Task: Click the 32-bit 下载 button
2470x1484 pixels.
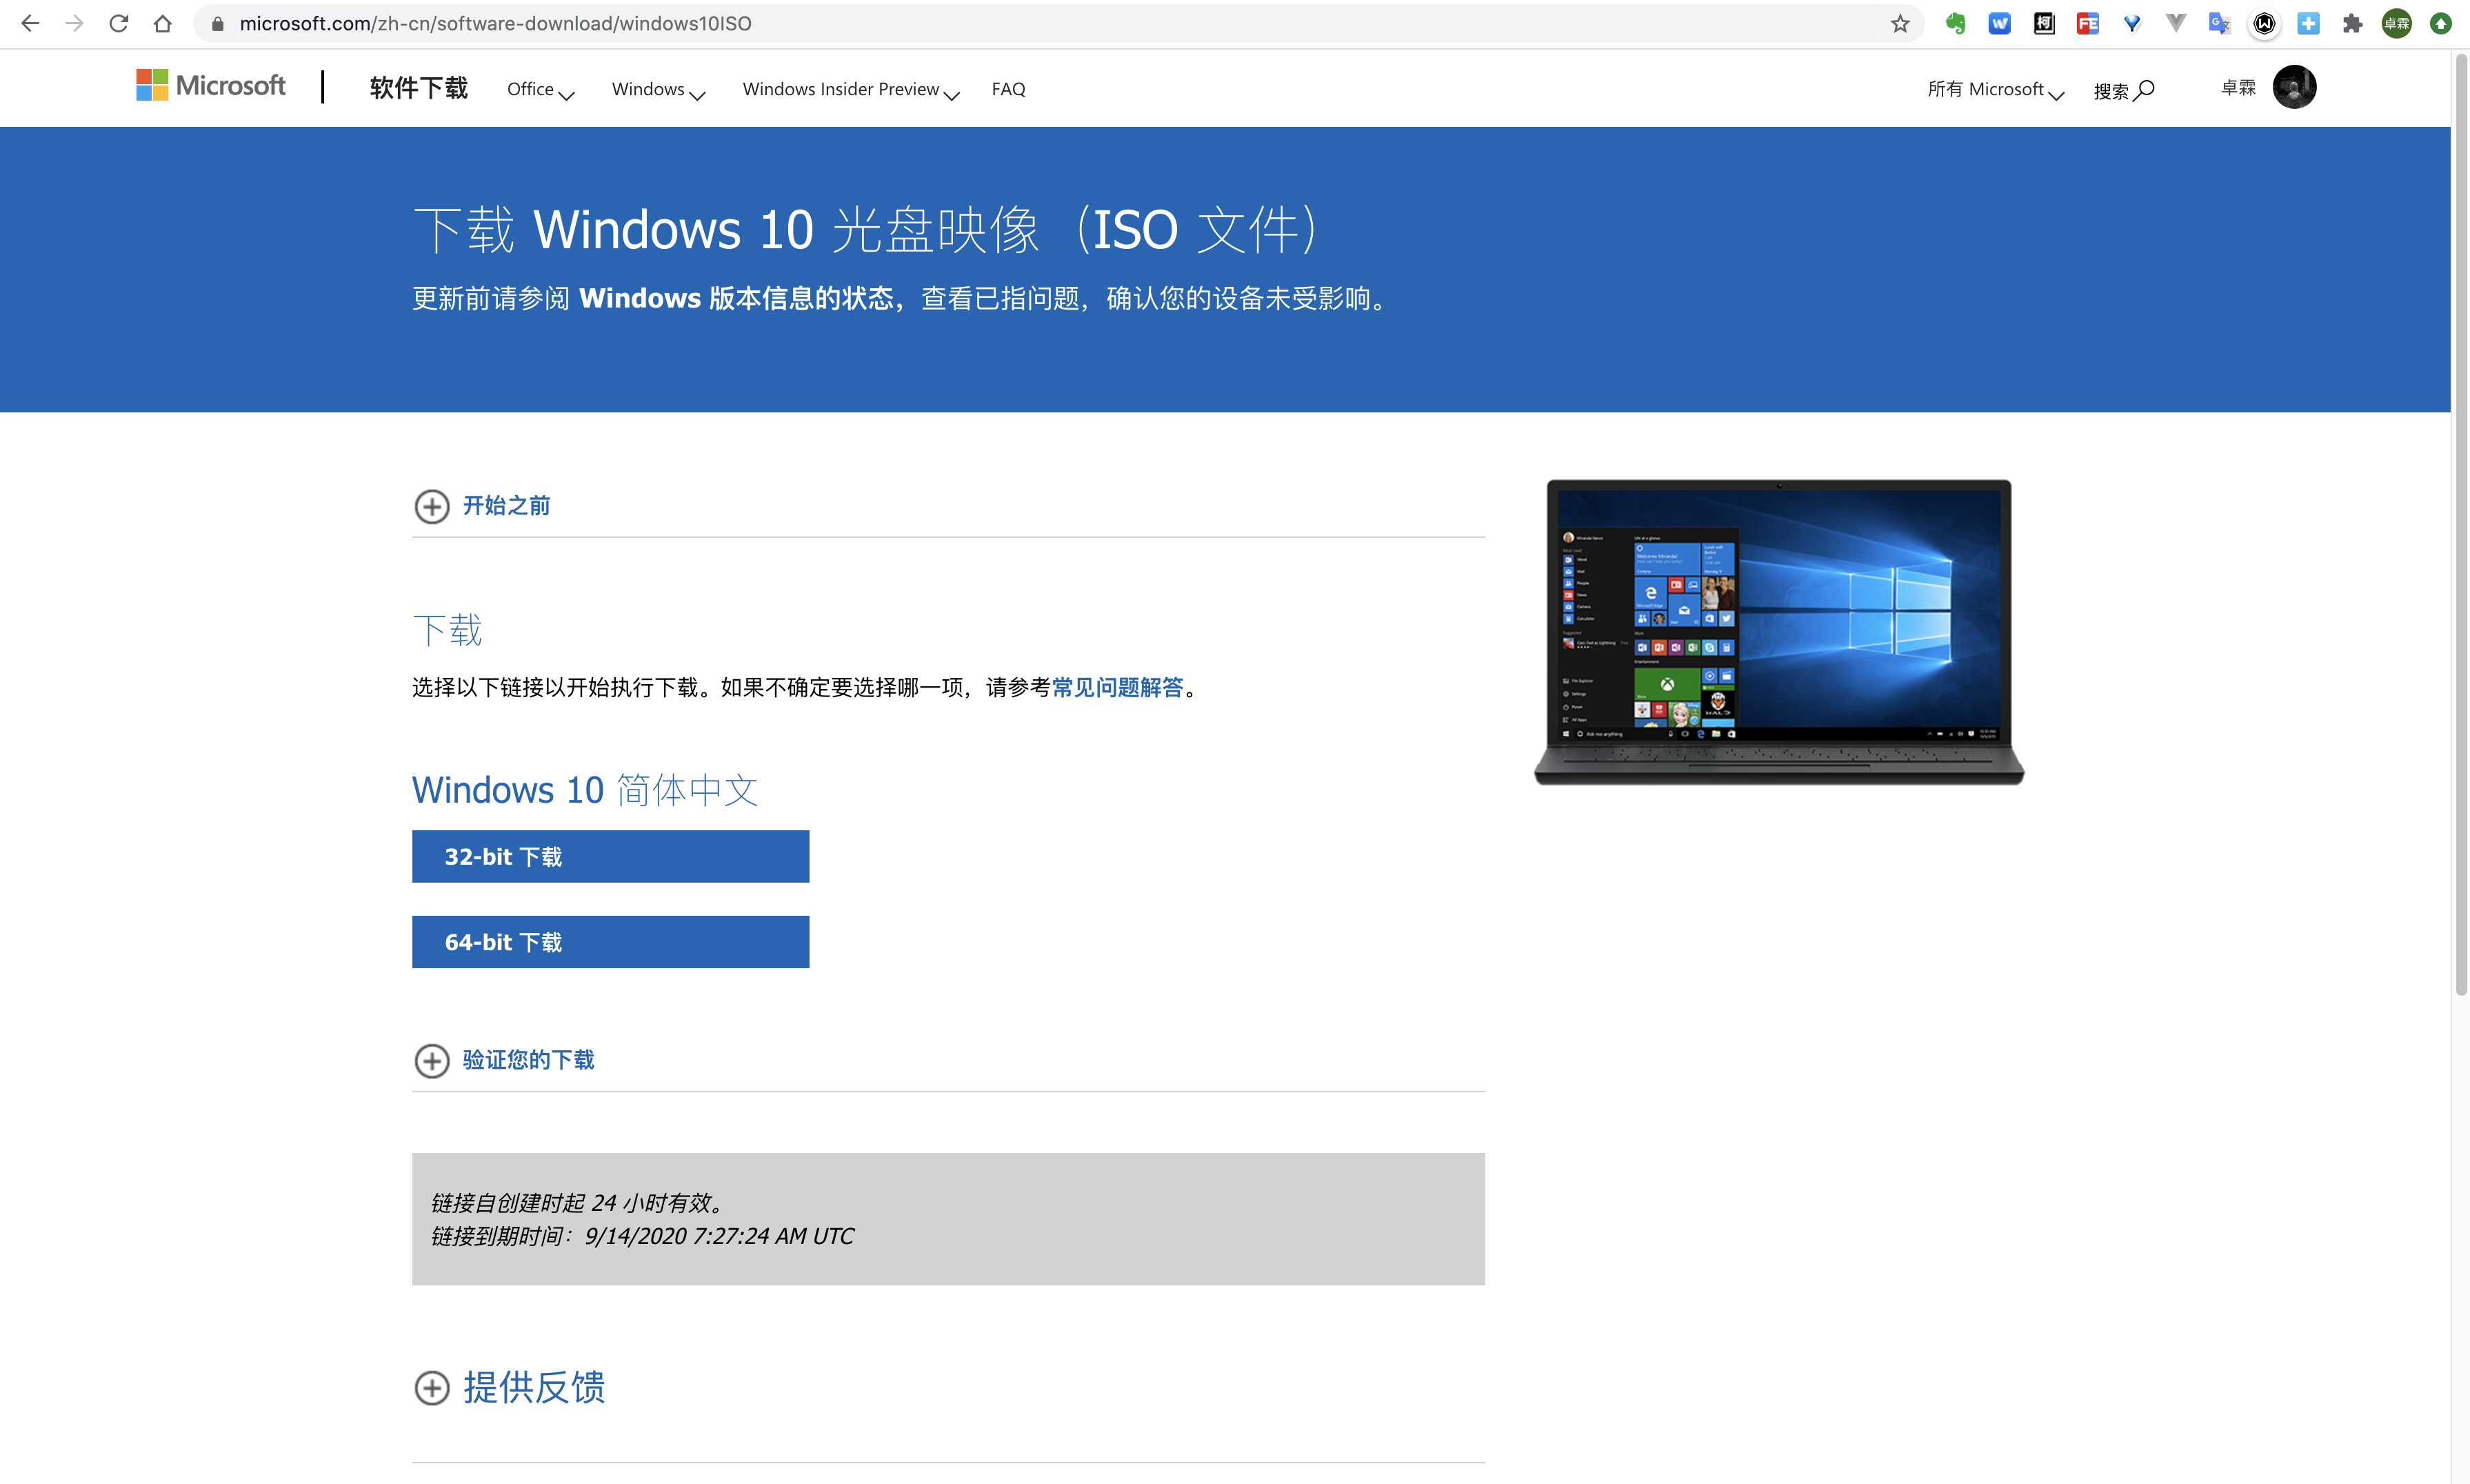Action: [x=610, y=856]
